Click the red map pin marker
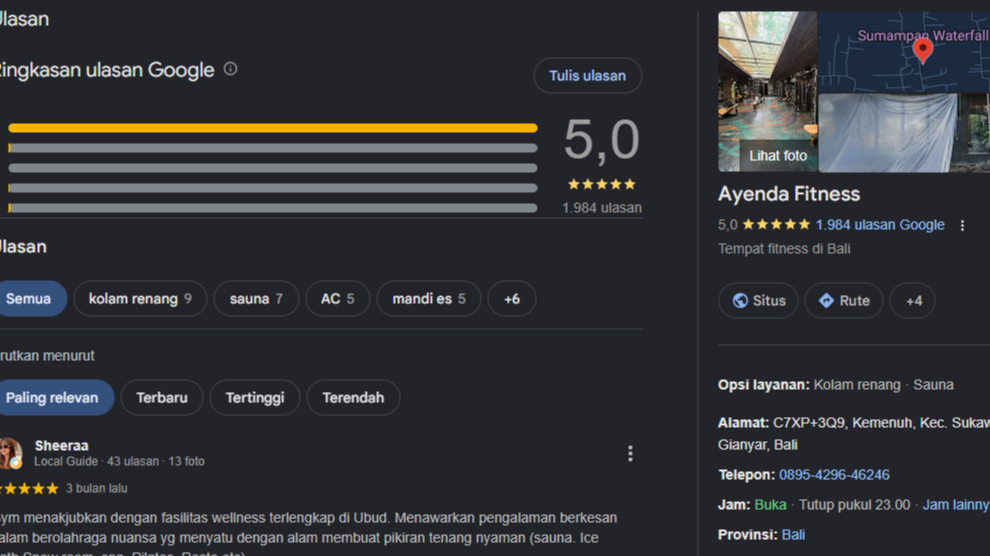Viewport: 990px width, 556px height. click(x=922, y=50)
